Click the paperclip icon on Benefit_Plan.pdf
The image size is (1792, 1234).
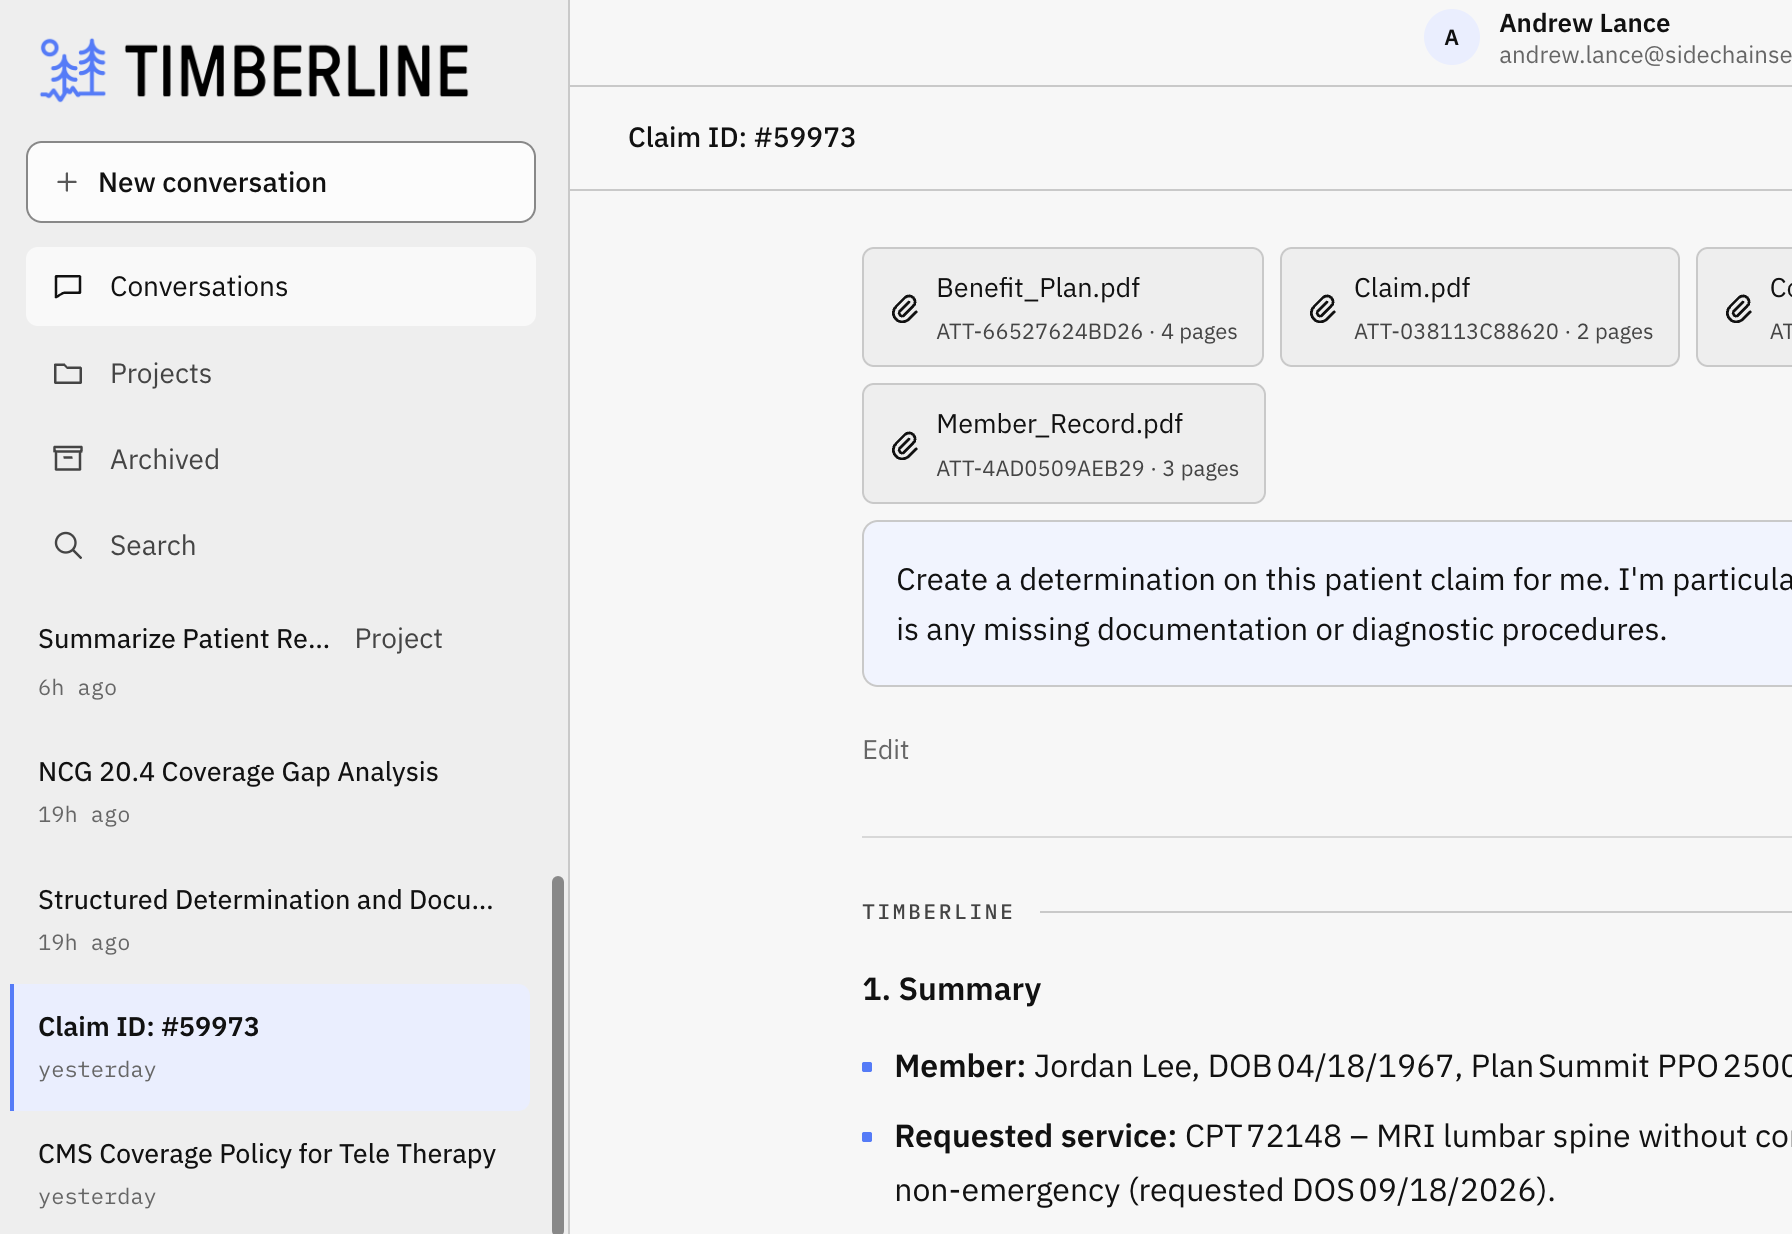pyautogui.click(x=905, y=308)
